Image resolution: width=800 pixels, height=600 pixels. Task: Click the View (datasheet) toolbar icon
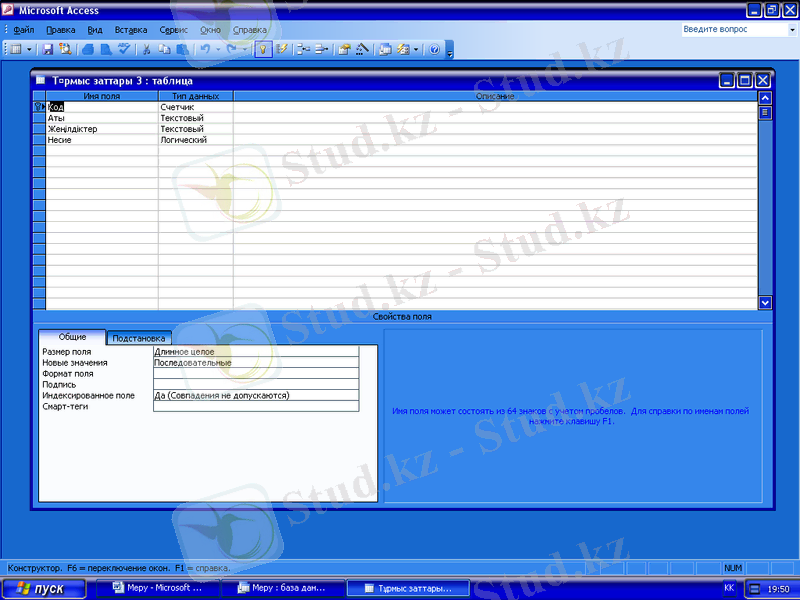coord(16,49)
